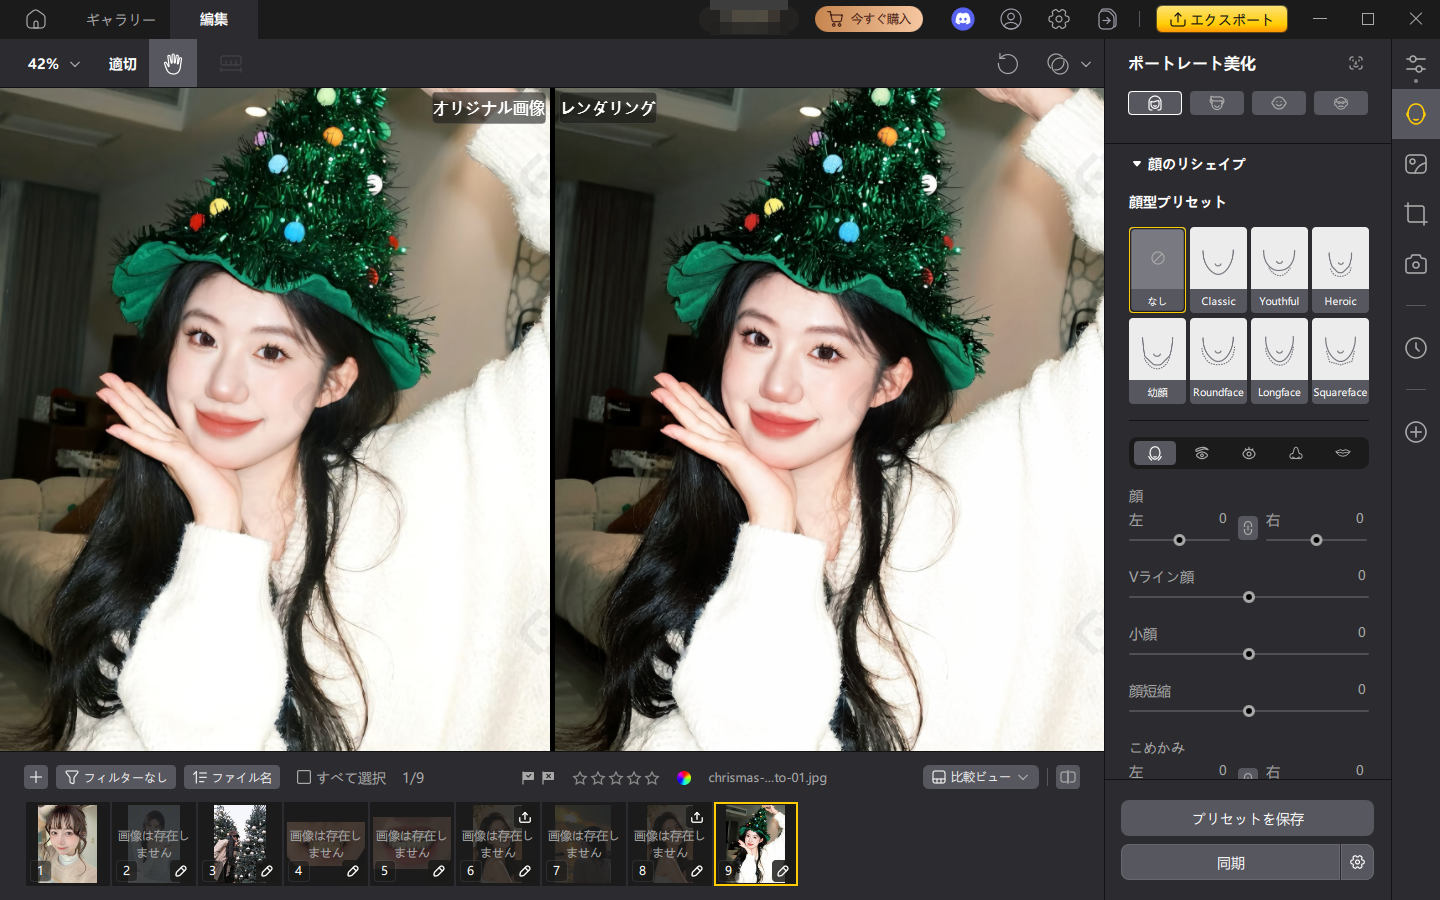This screenshot has height=900, width=1440.
Task: Open the edit history clock icon
Action: pos(1416,348)
